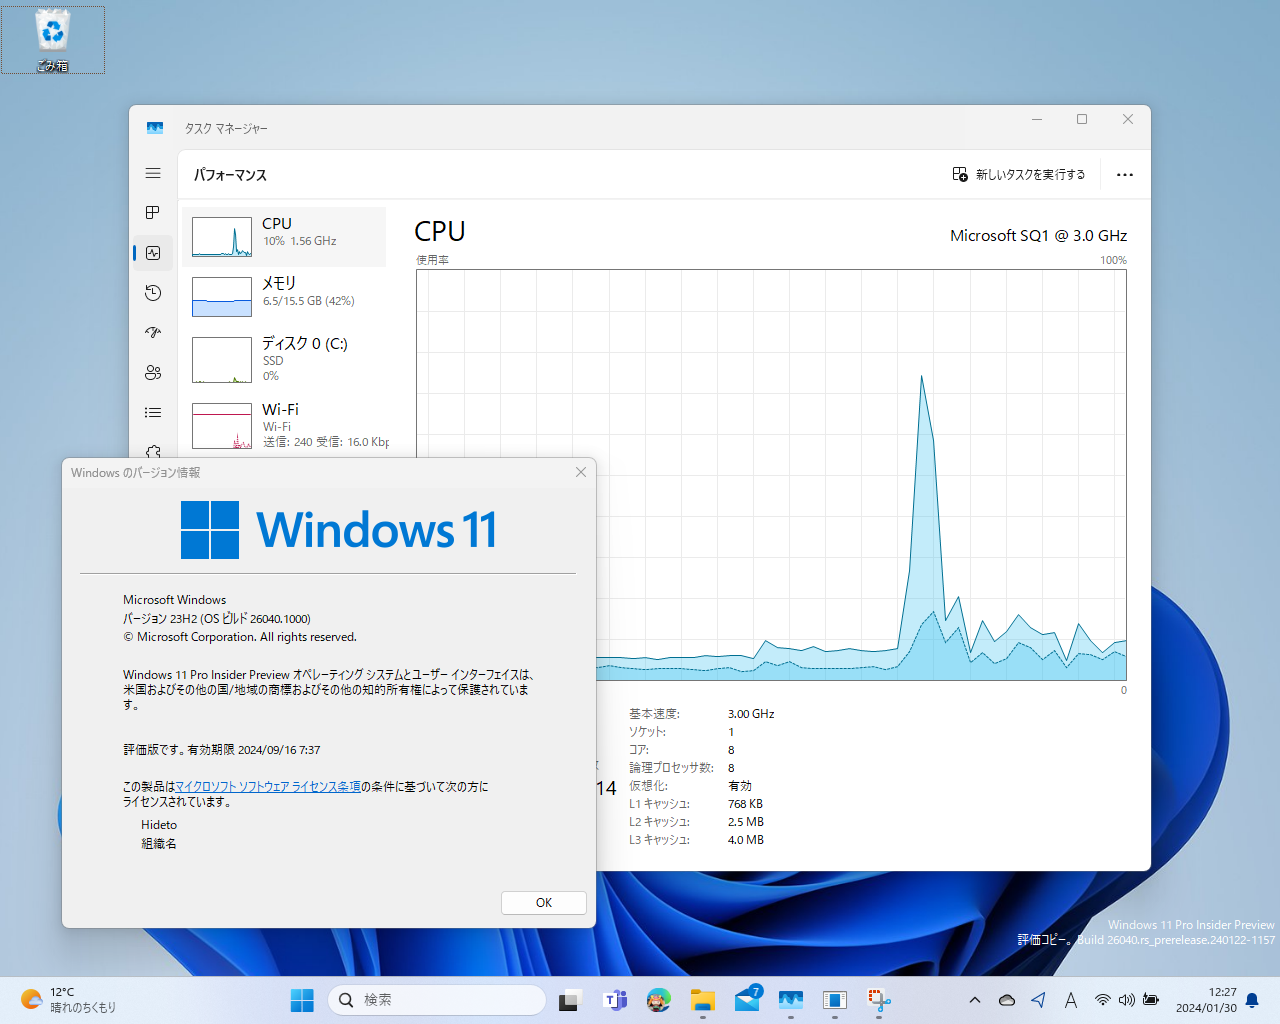This screenshot has width=1280, height=1024.
Task: Close the Windows のバージョン情報 dialog
Action: pyautogui.click(x=581, y=472)
